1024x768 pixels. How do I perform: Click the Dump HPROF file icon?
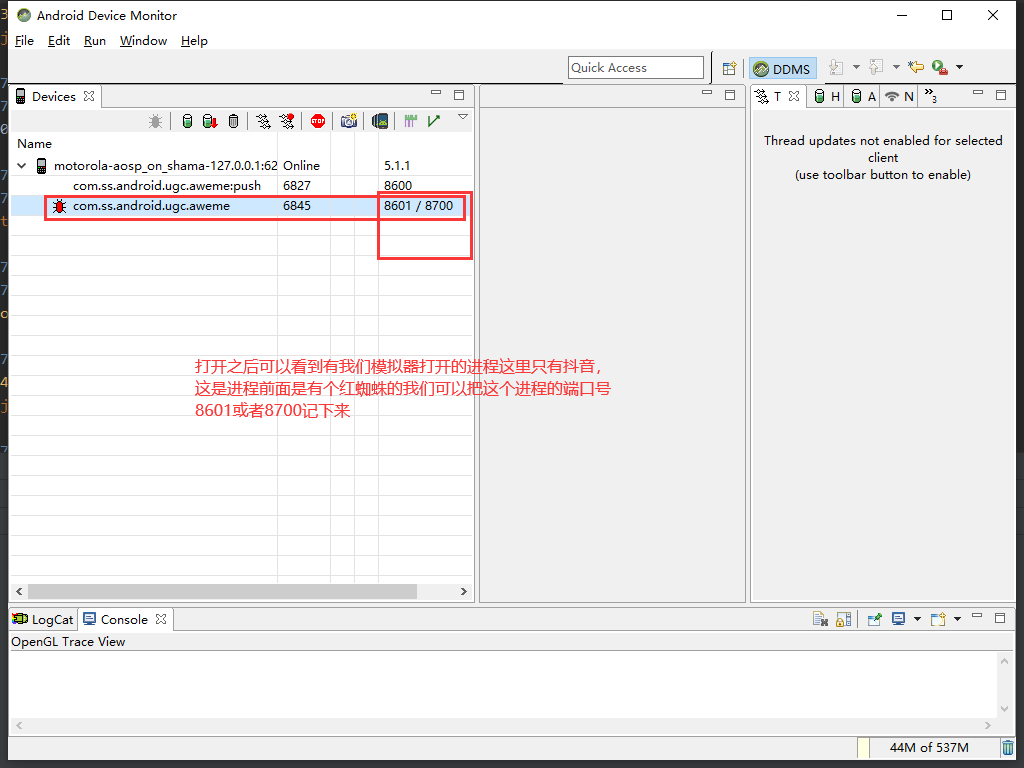pos(210,121)
